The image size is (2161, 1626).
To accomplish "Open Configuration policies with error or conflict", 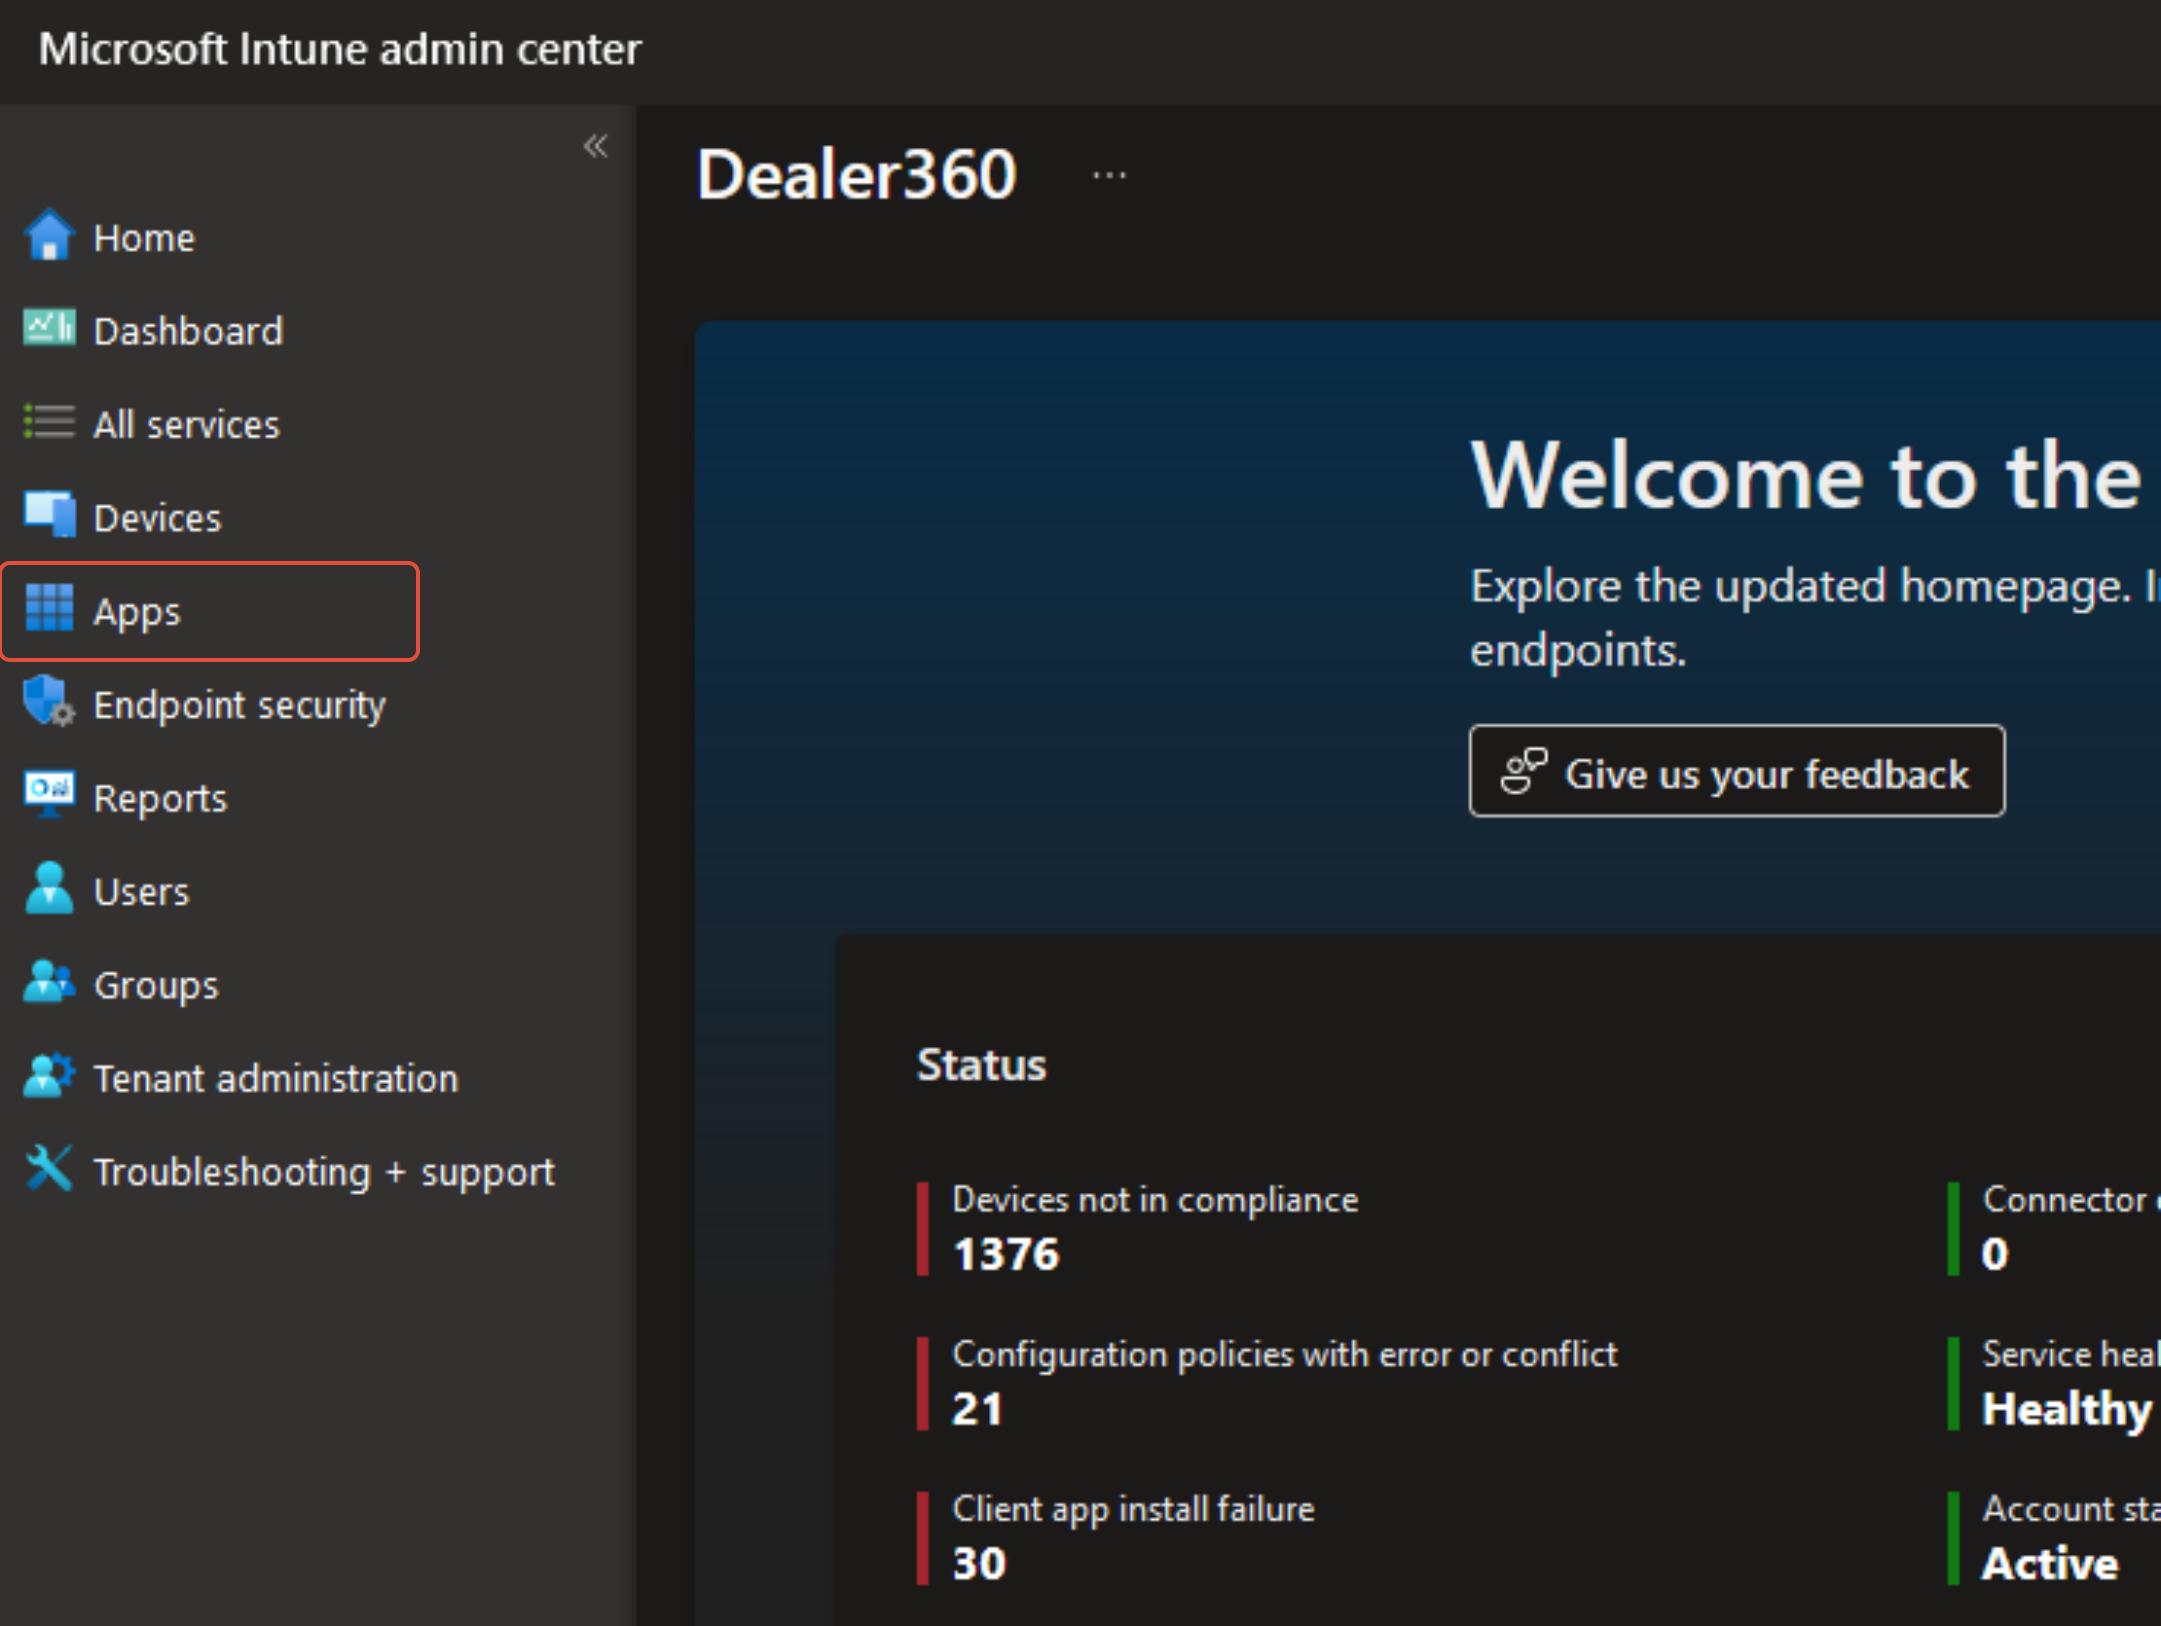I will coord(1283,1382).
